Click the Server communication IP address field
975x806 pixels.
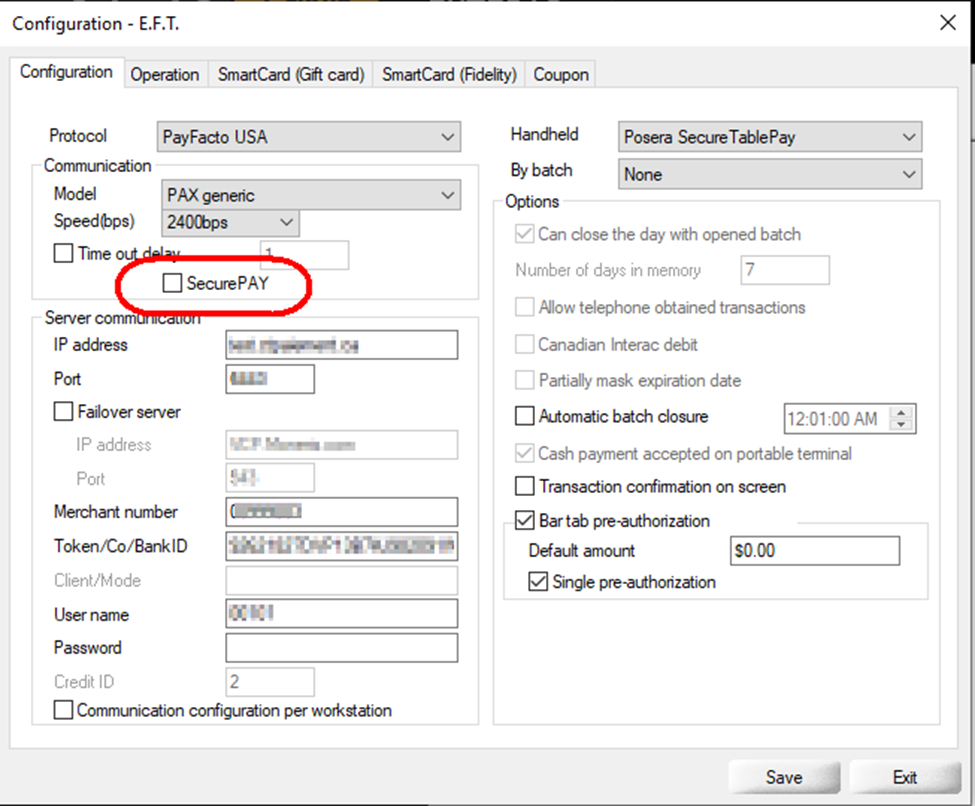[342, 345]
